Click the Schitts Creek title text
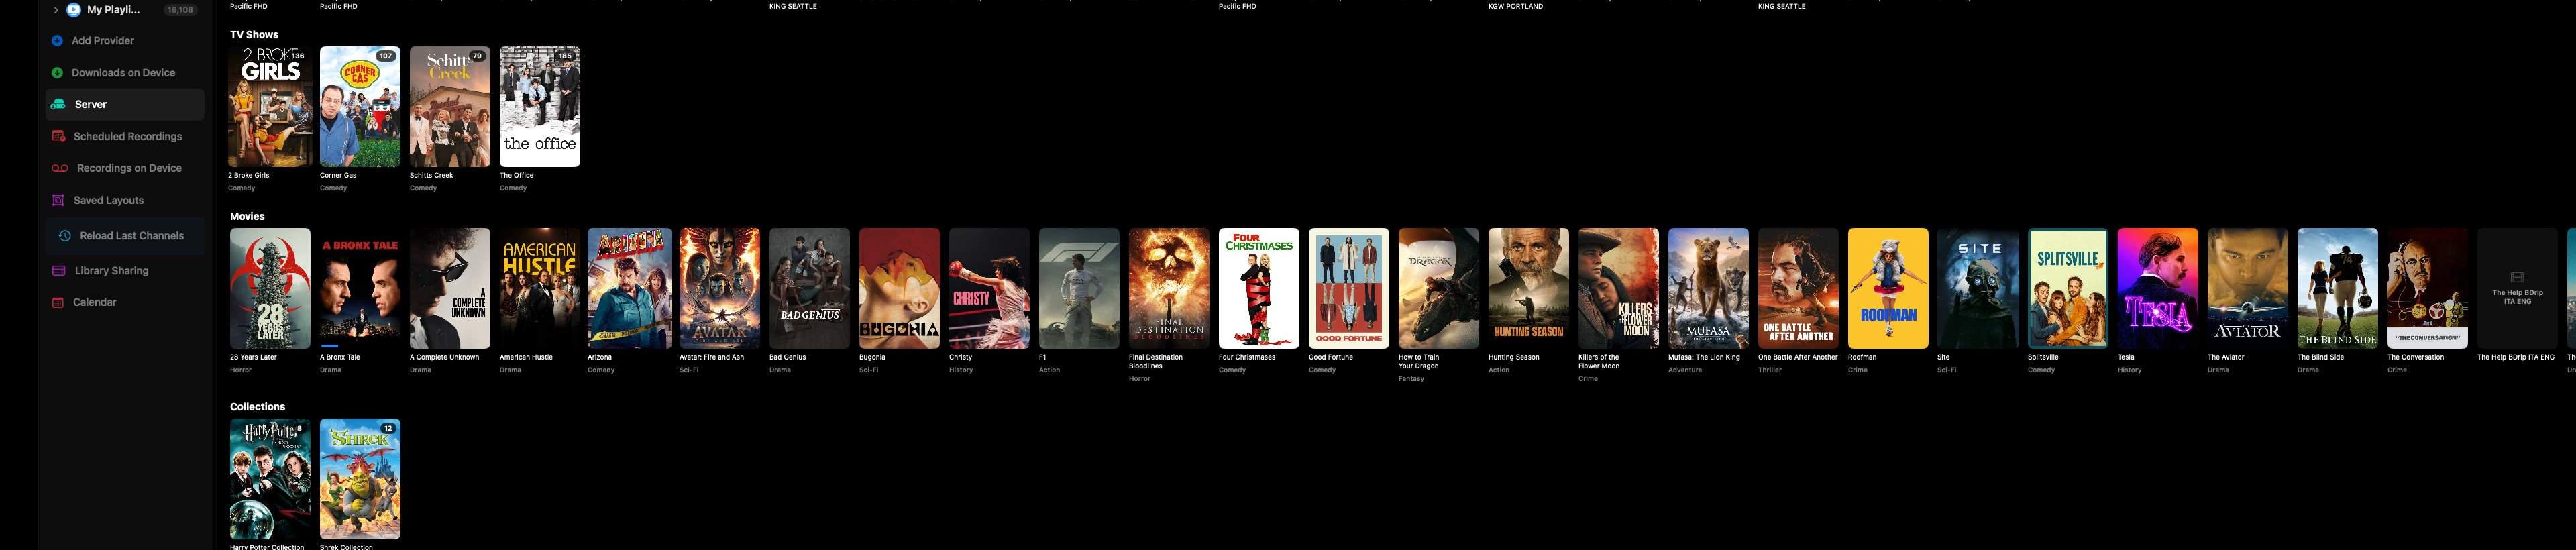The height and width of the screenshot is (550, 2576). pyautogui.click(x=431, y=175)
